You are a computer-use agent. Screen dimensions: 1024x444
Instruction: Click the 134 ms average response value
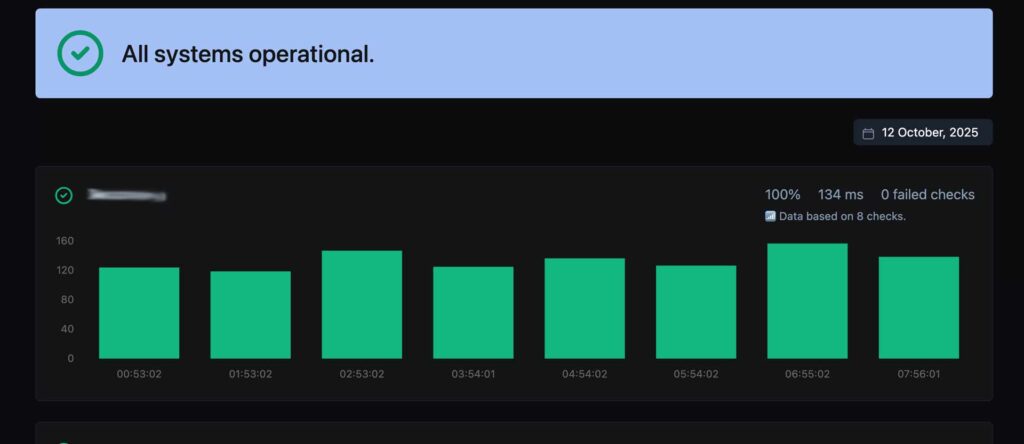(x=840, y=195)
